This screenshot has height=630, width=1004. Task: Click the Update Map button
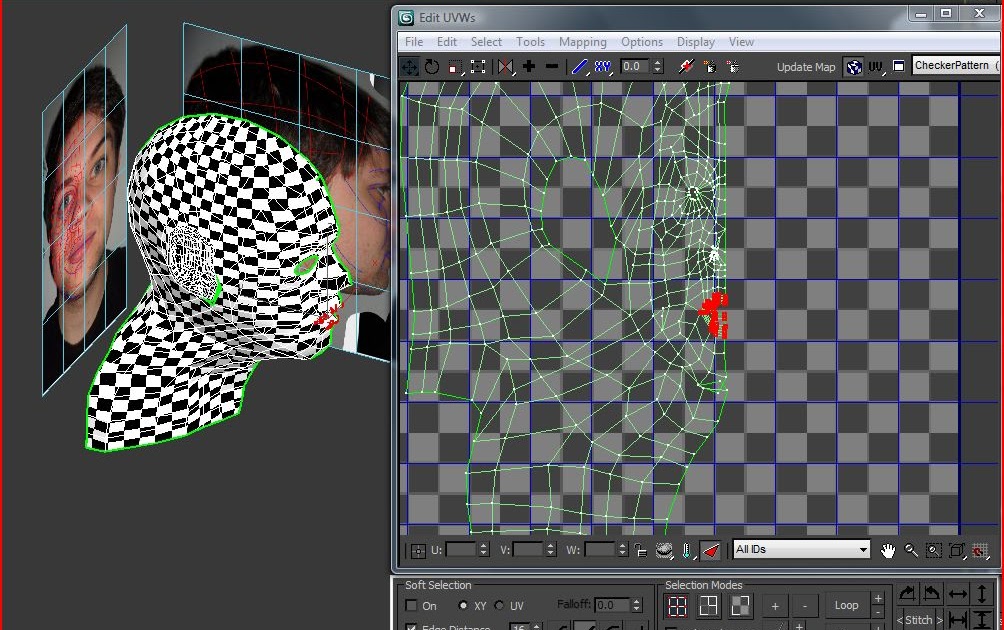(x=806, y=67)
